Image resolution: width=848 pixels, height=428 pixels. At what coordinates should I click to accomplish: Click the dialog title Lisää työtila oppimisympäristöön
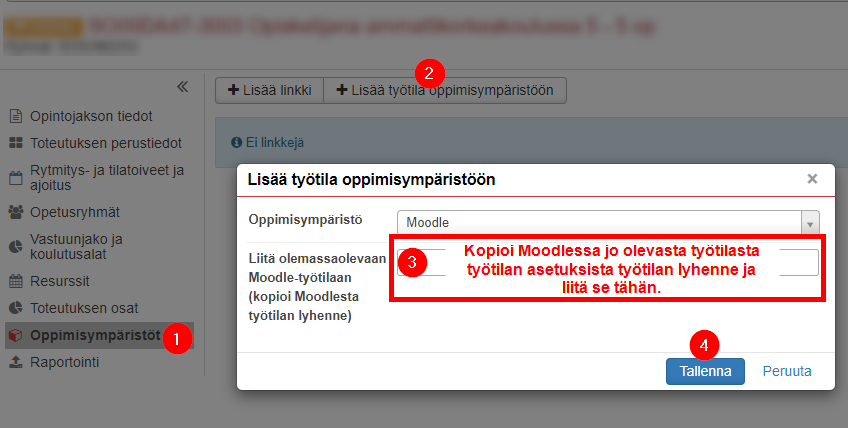coord(371,180)
